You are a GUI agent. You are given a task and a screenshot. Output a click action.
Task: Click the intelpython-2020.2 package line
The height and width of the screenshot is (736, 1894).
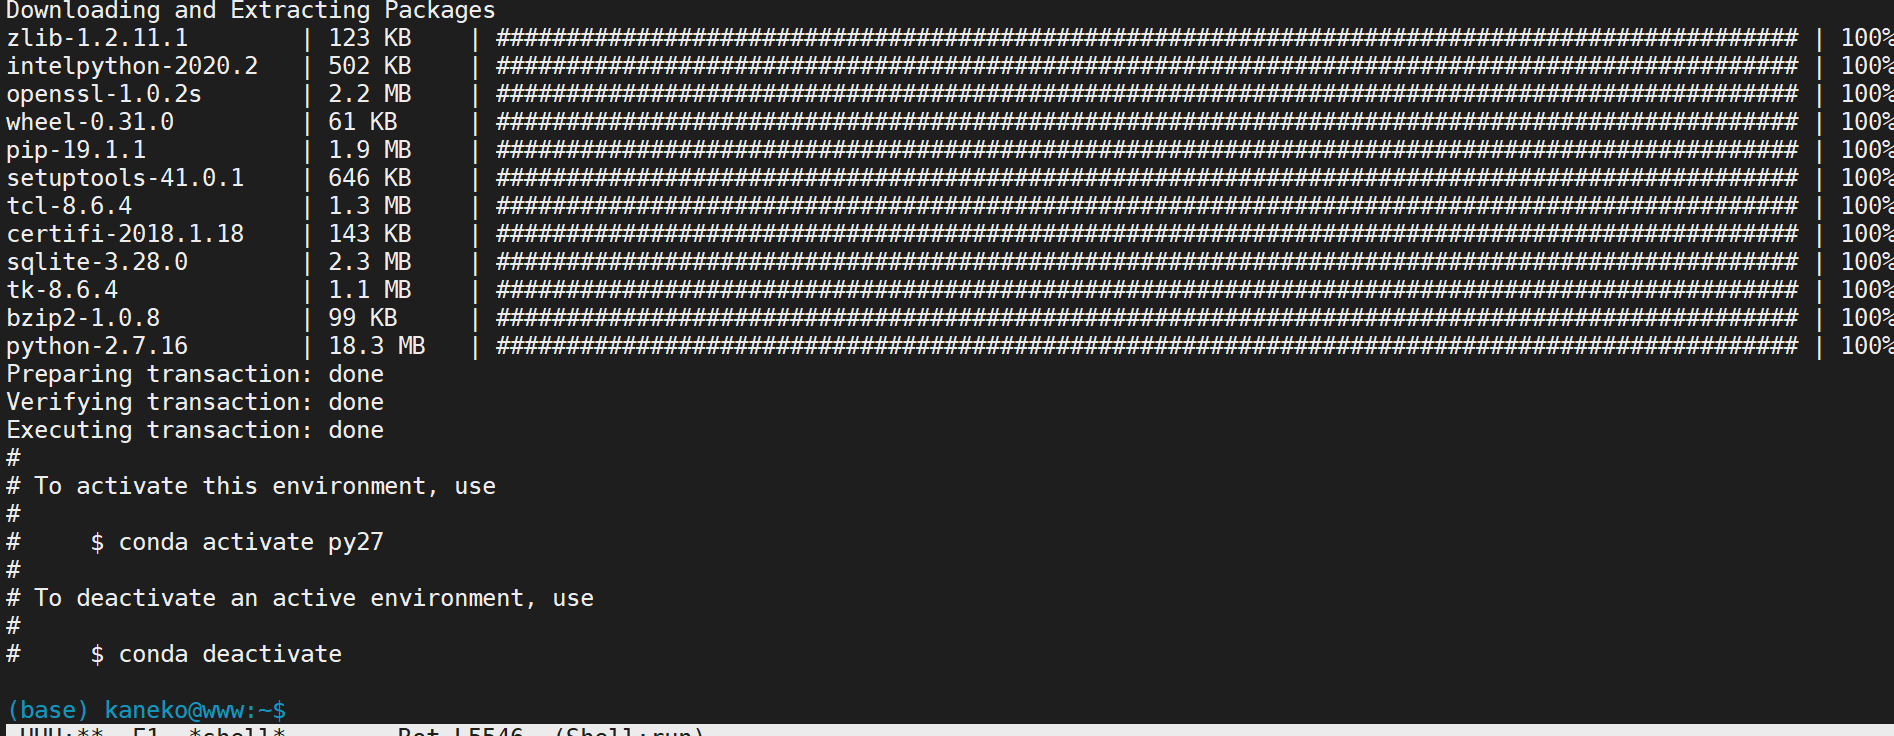click(x=949, y=66)
